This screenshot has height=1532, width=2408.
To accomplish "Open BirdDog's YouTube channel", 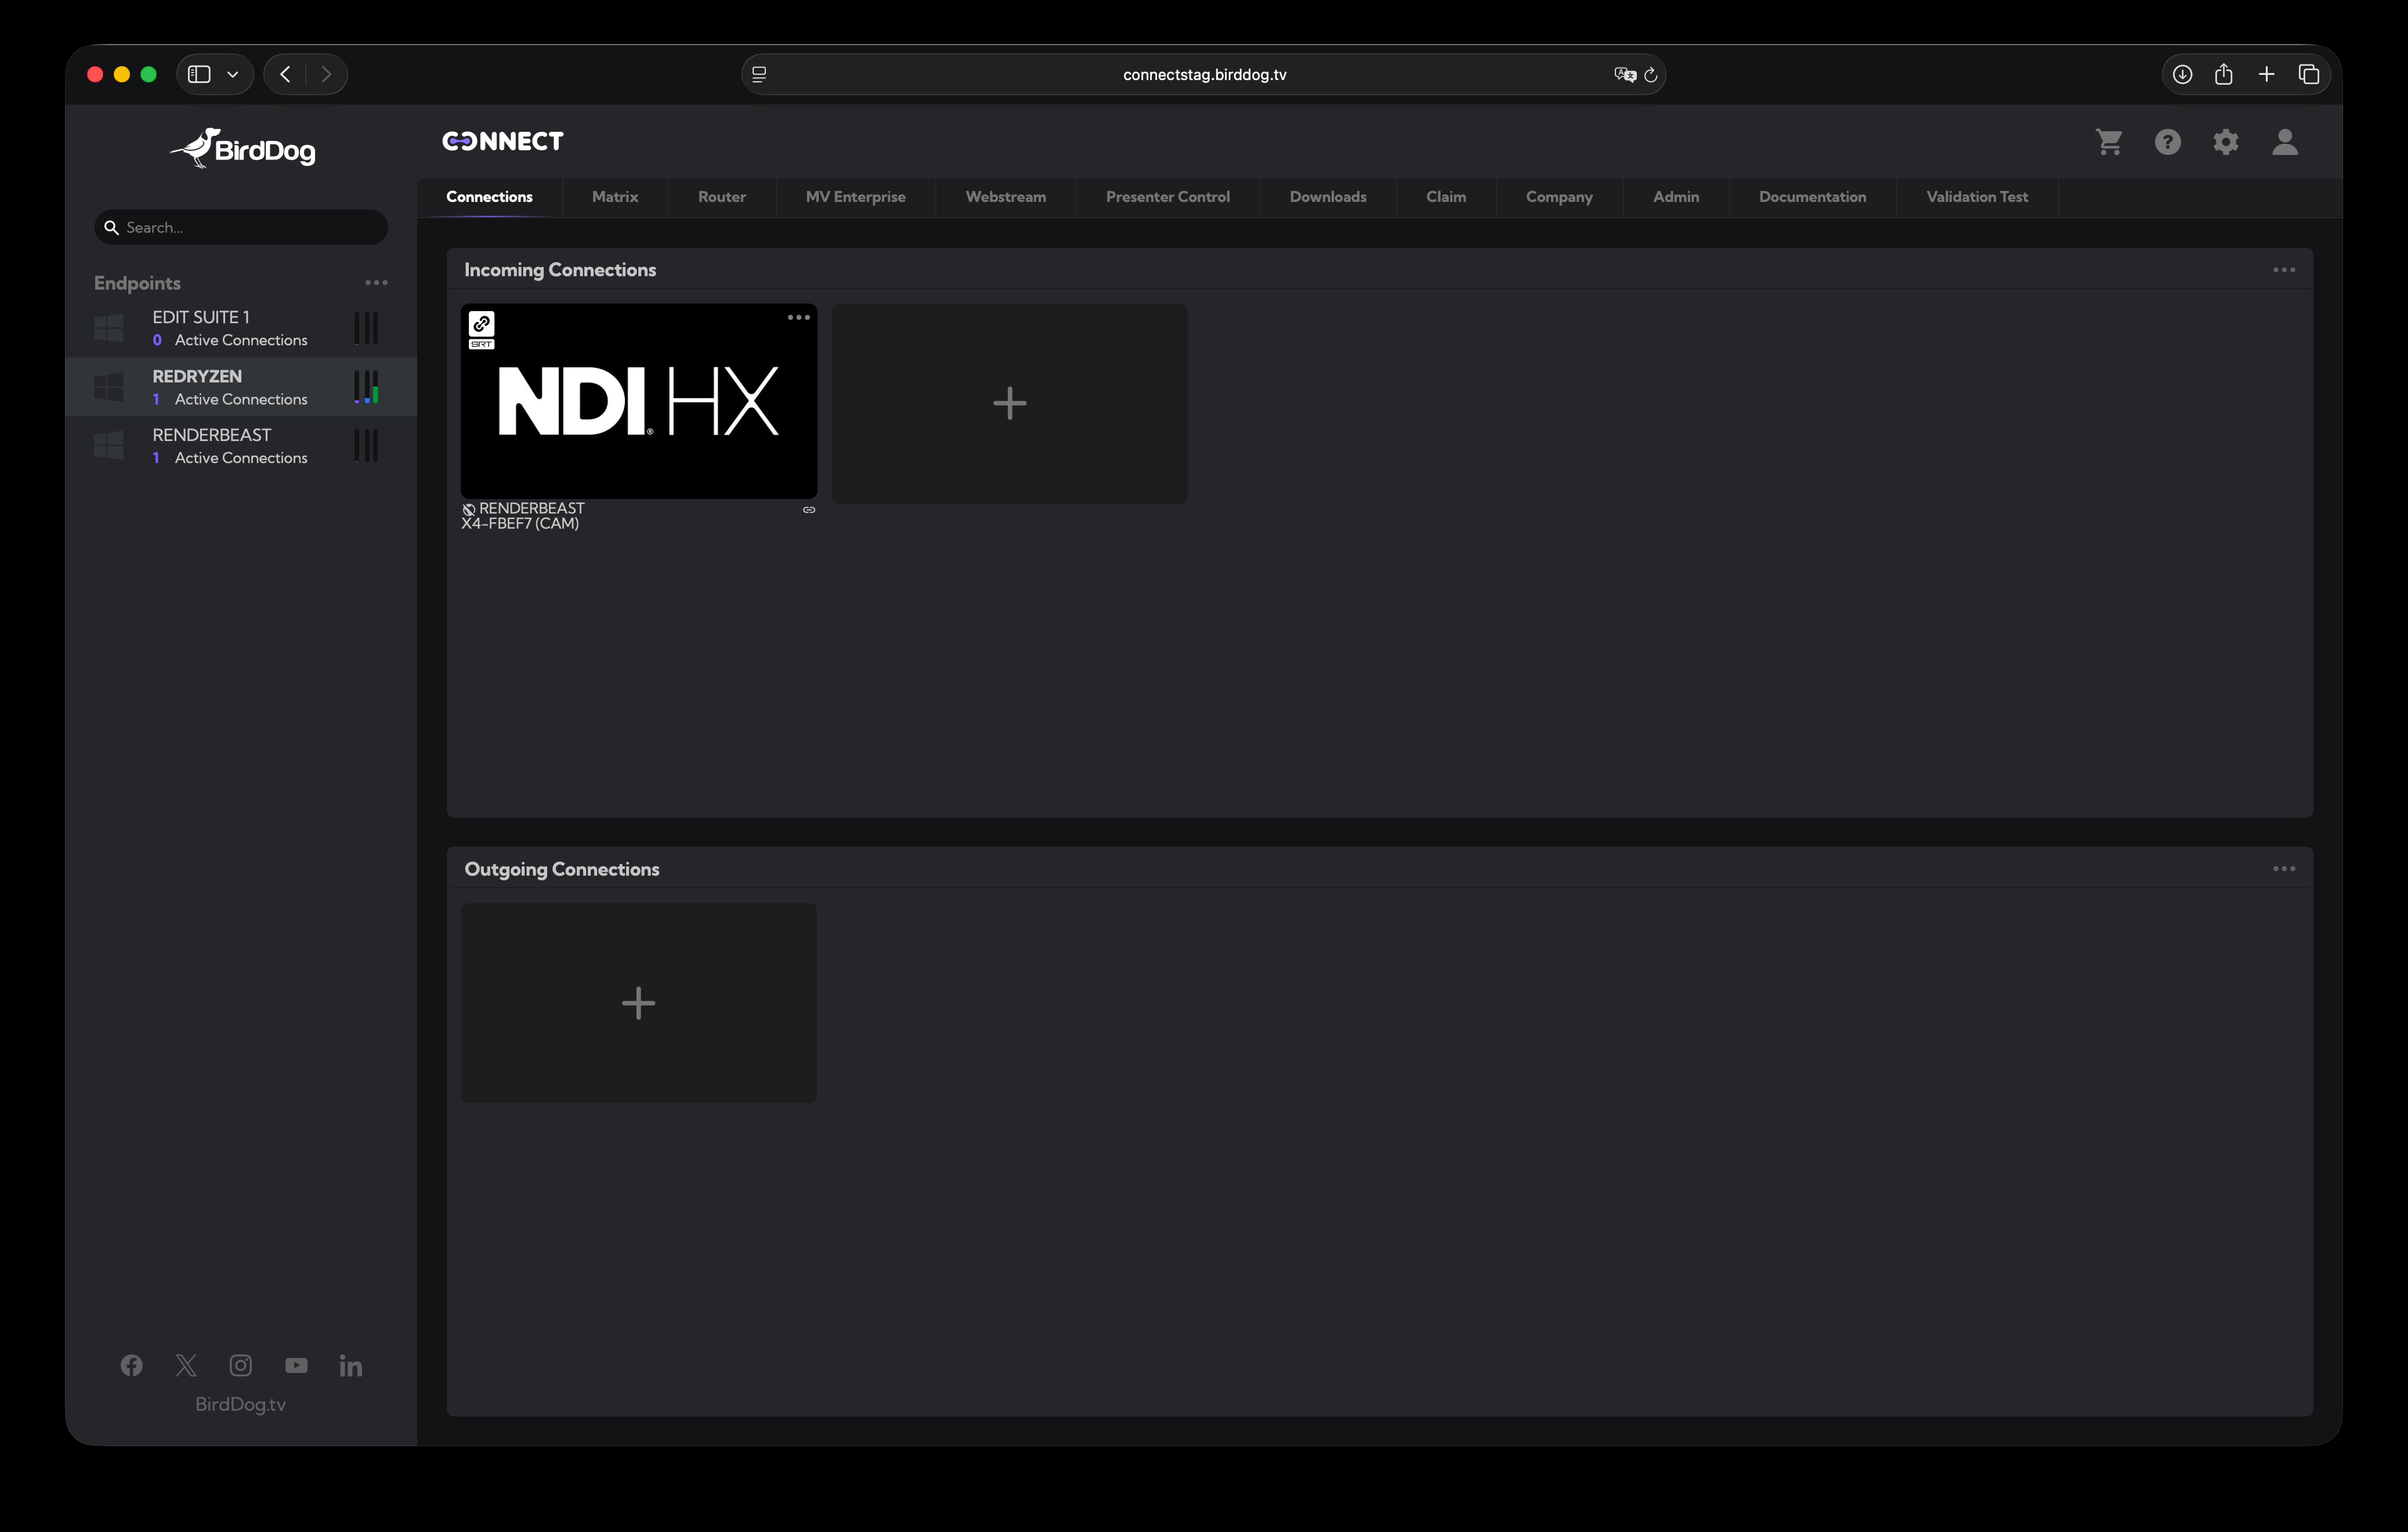I will click(296, 1365).
